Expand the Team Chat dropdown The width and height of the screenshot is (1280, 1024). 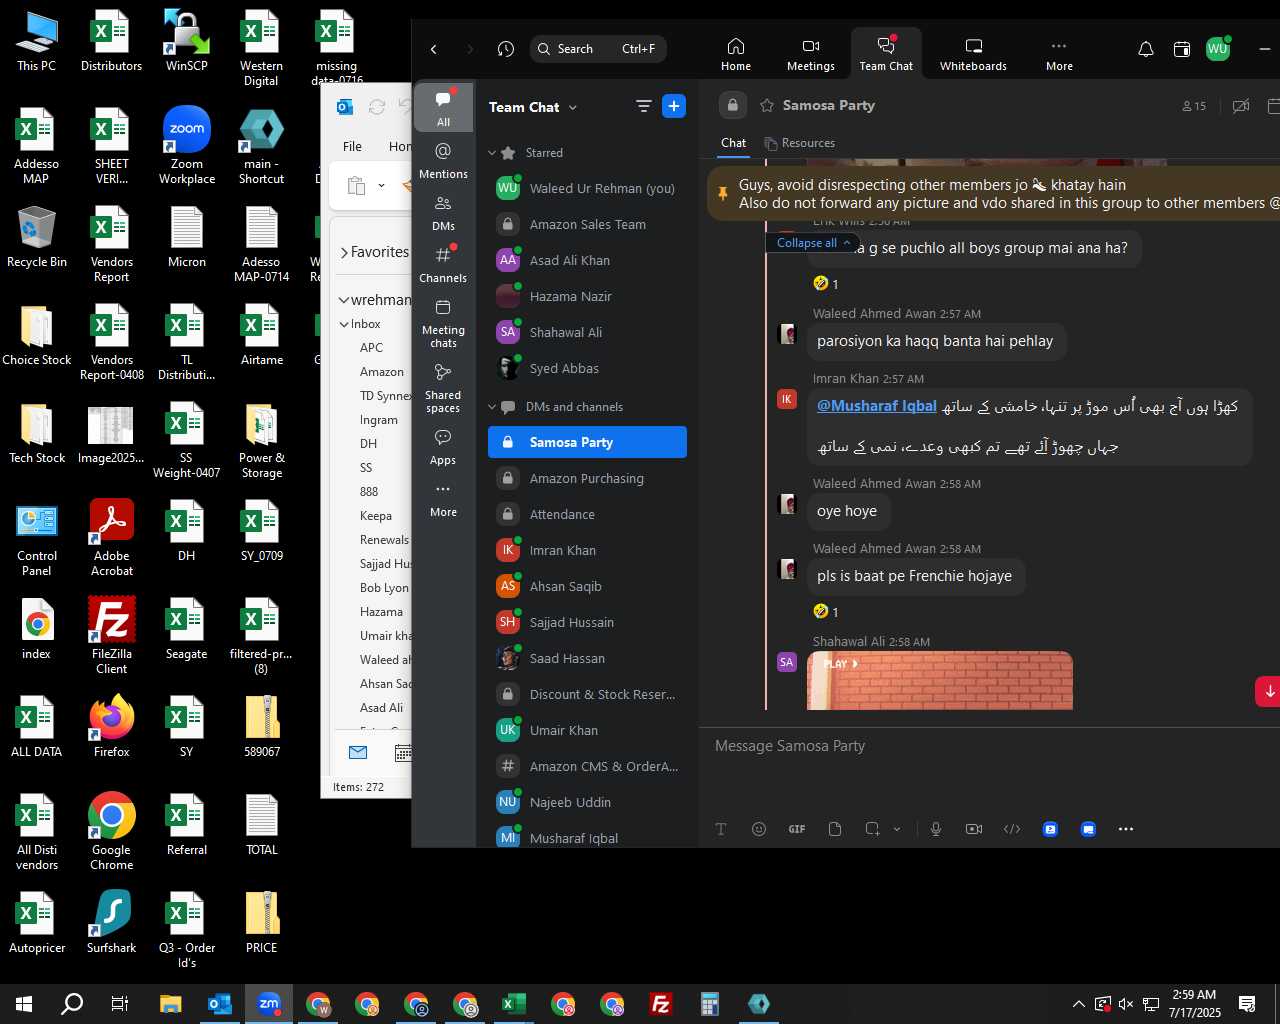(573, 107)
